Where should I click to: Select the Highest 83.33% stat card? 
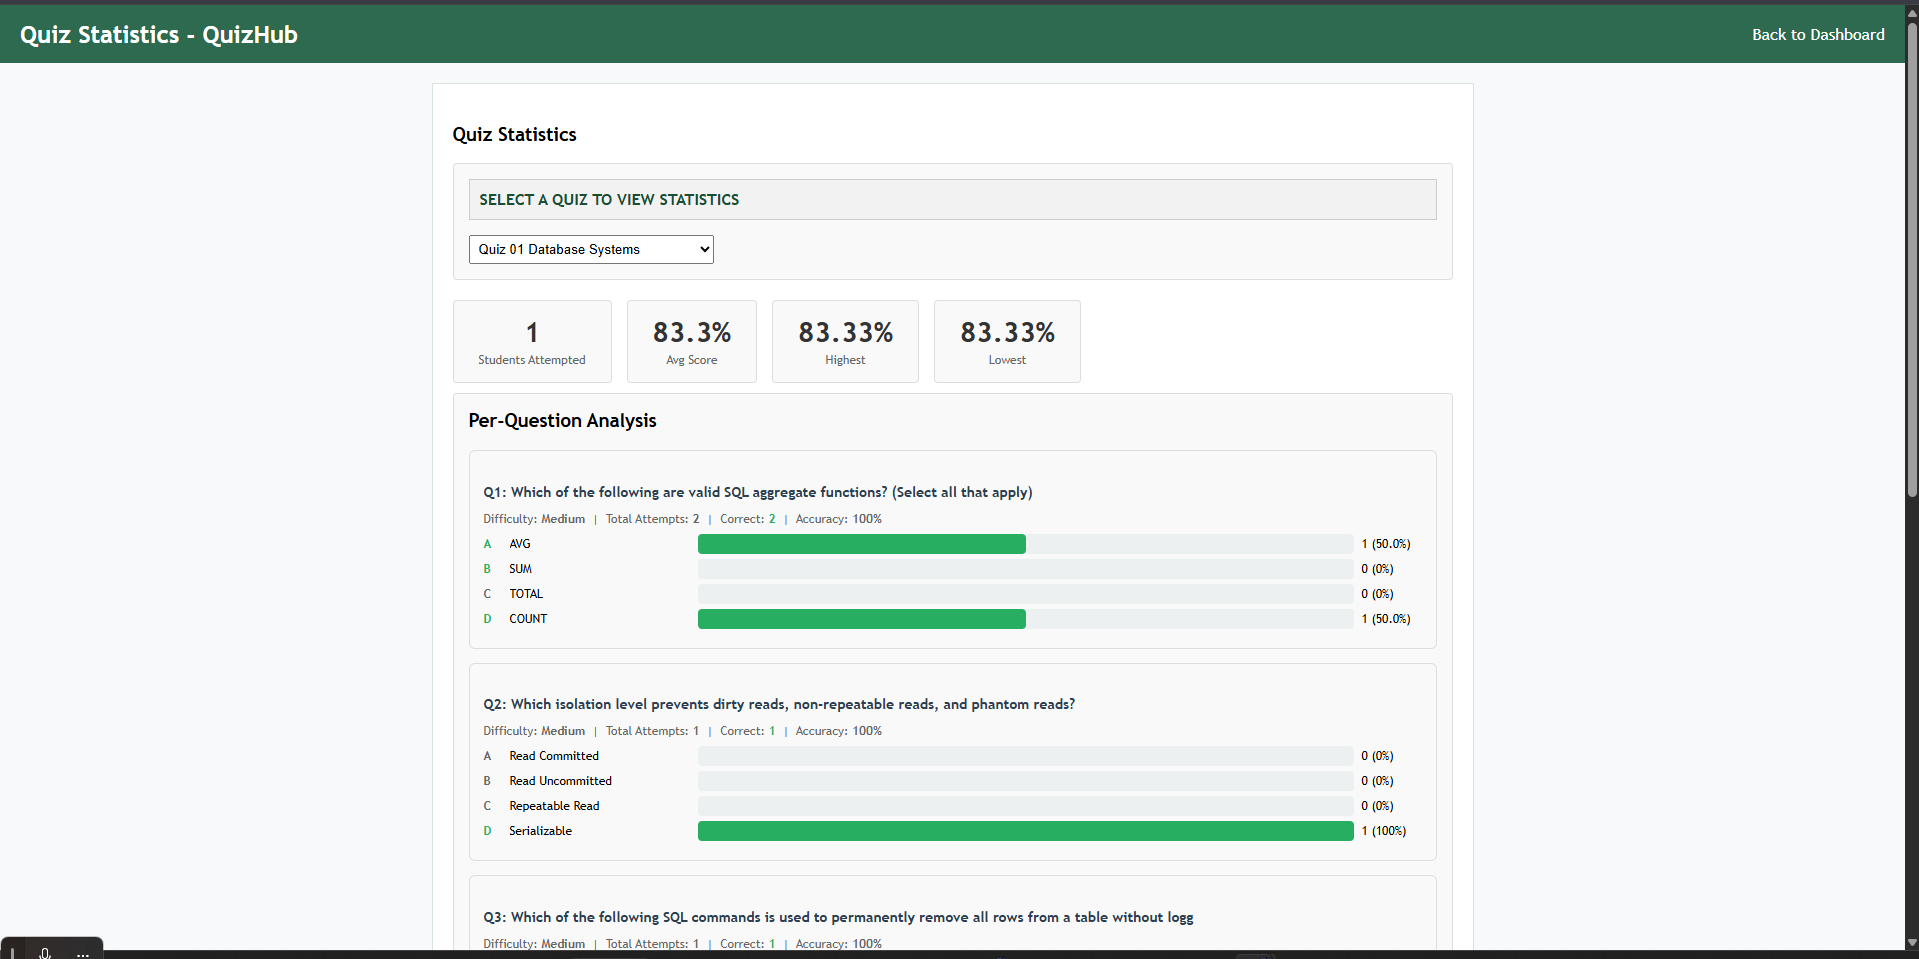click(845, 342)
